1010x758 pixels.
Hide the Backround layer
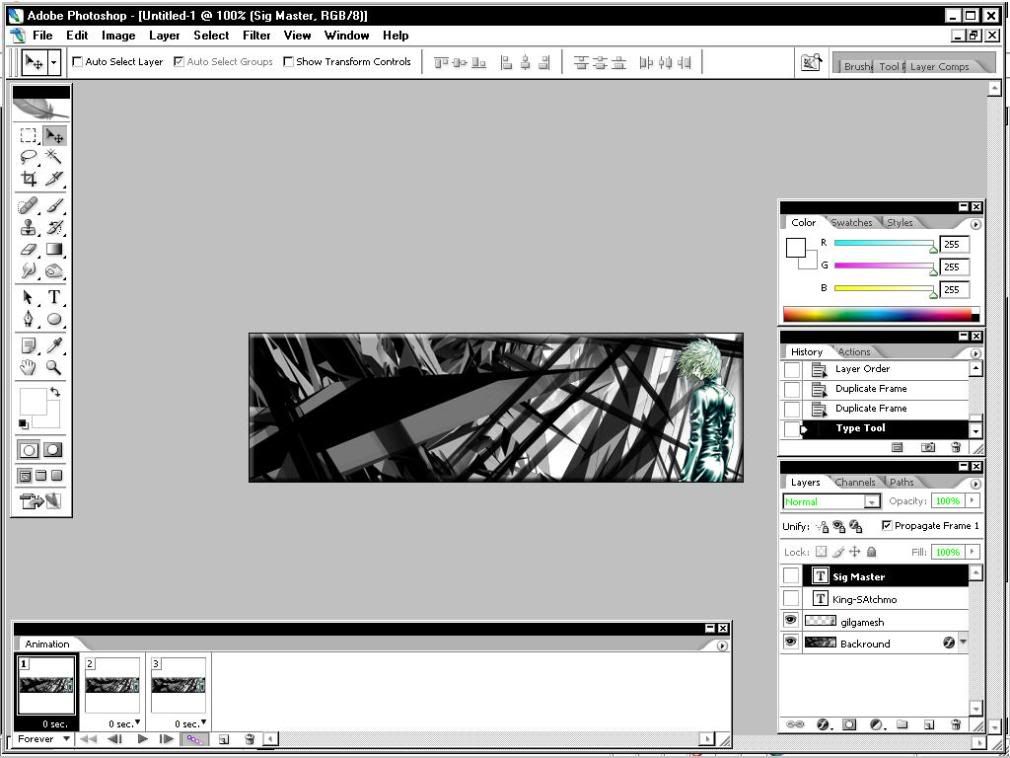[790, 642]
